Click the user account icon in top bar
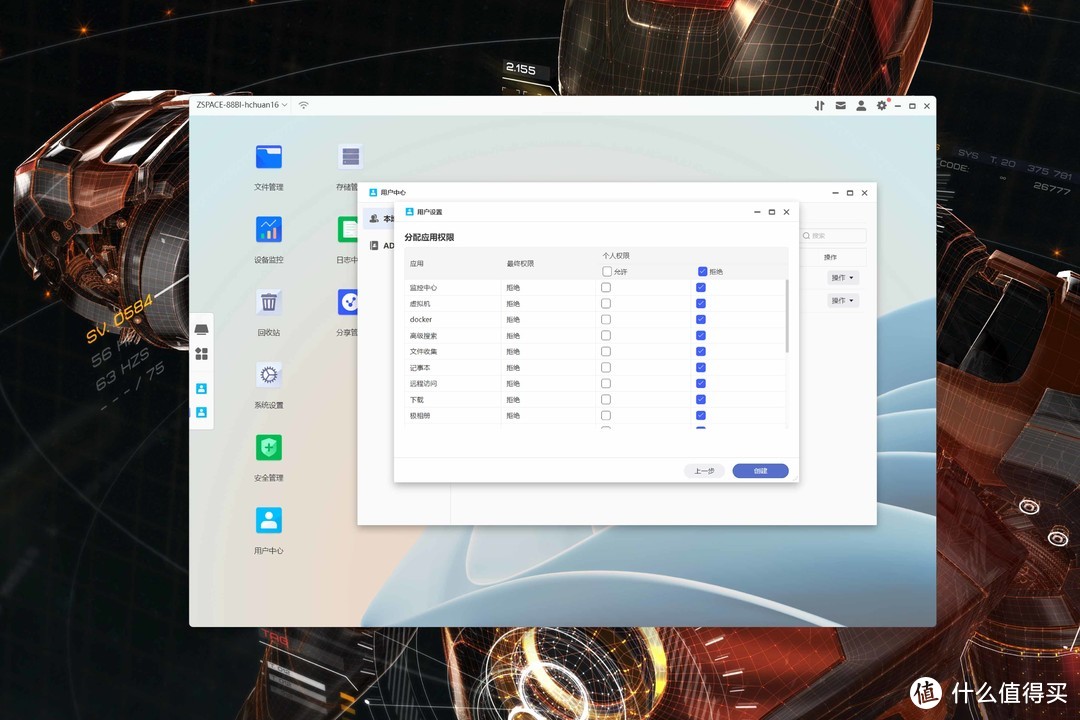Image resolution: width=1080 pixels, height=720 pixels. [x=860, y=105]
